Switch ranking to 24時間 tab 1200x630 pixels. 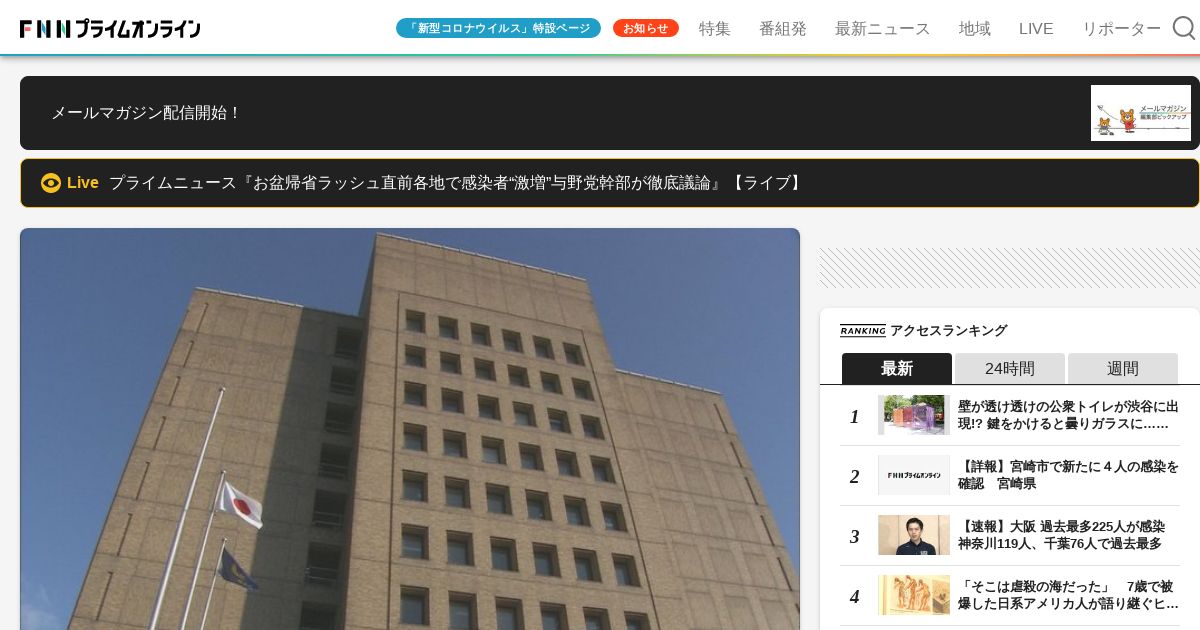coord(1010,368)
